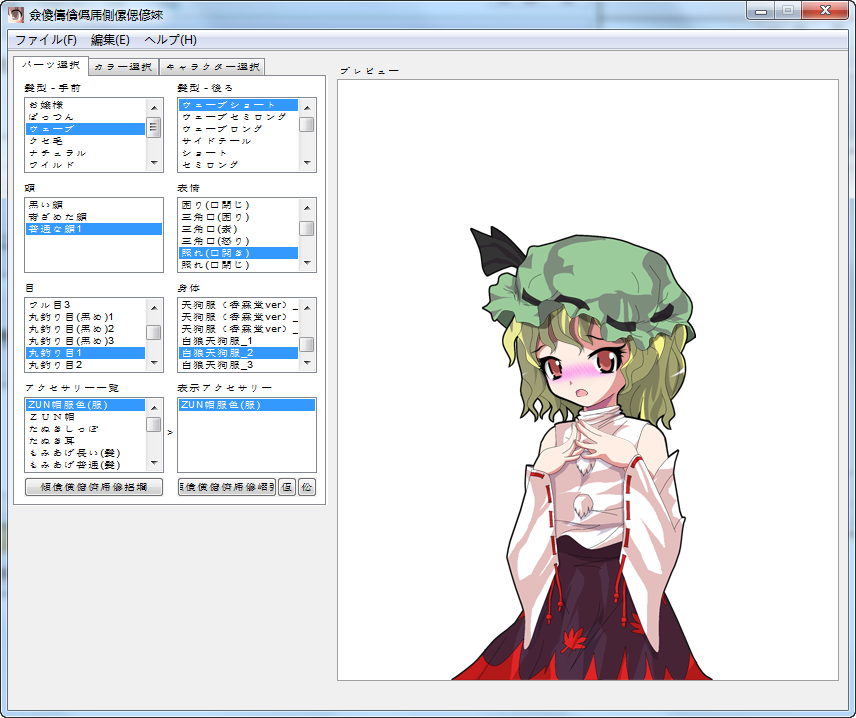Viewport: 856px width, 718px height.
Task: Select 丸釣り目(黒め)1 eyes
Action: coord(86,317)
